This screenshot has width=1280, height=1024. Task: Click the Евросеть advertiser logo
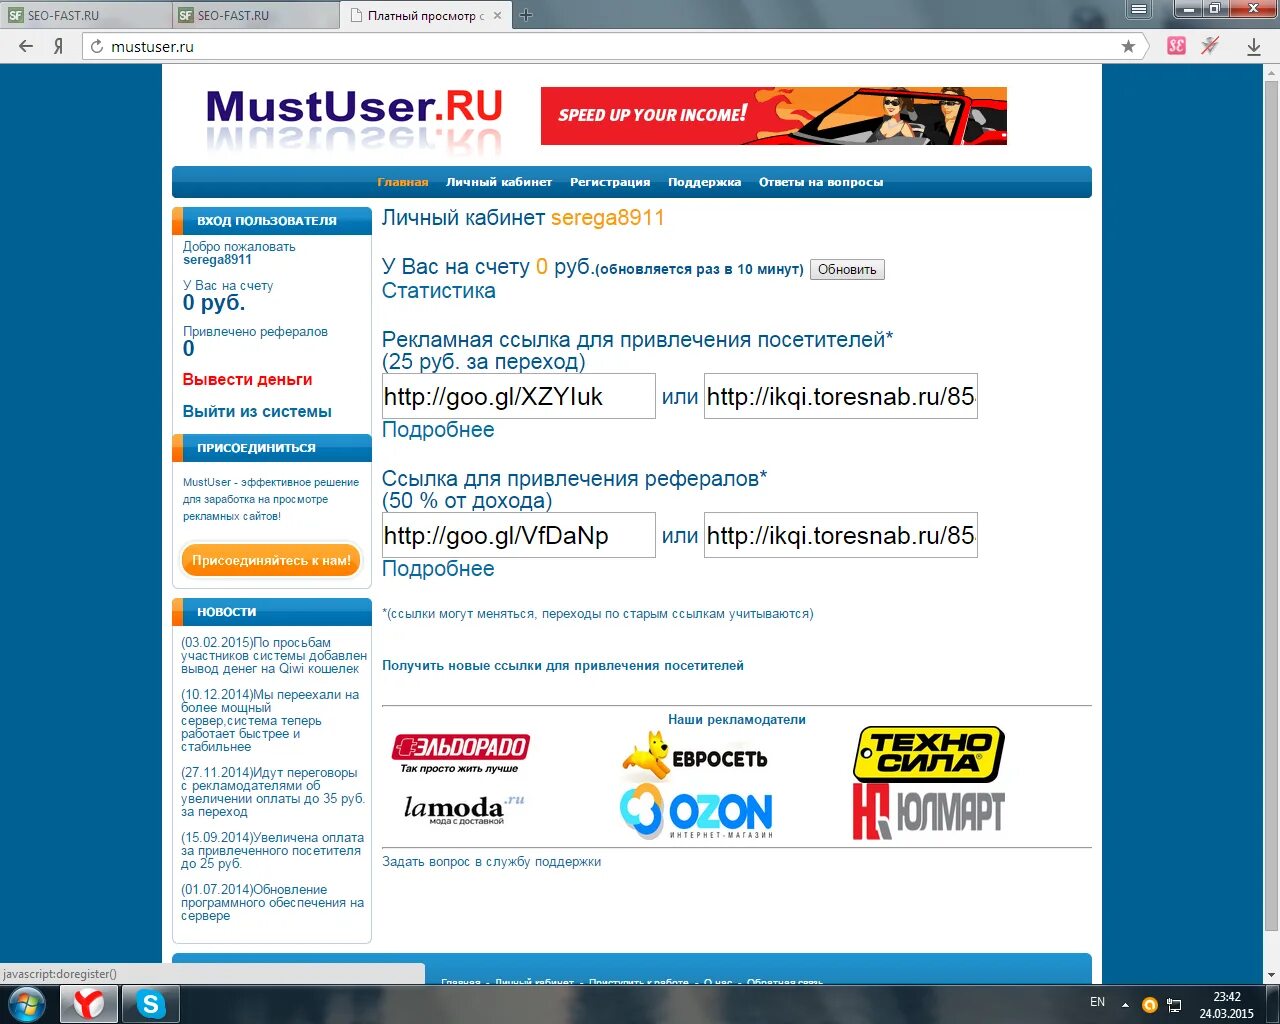click(695, 756)
